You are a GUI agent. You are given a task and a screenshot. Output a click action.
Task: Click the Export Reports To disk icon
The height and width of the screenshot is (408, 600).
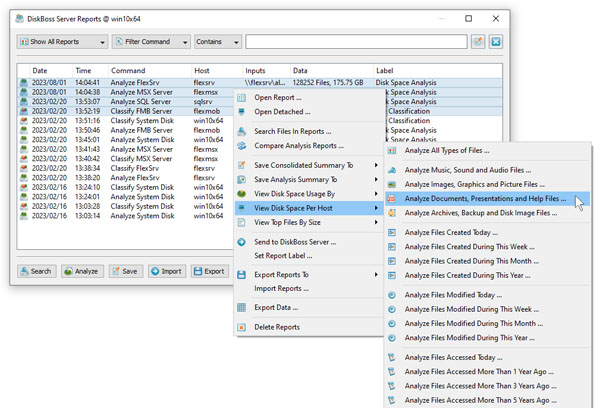pos(241,275)
